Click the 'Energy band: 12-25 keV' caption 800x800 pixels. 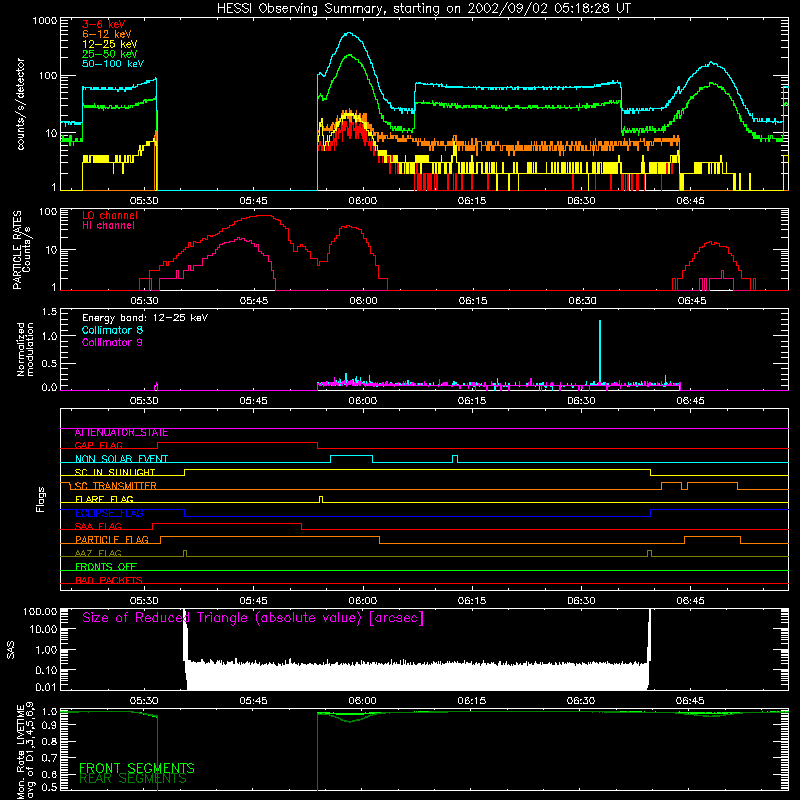[x=145, y=318]
